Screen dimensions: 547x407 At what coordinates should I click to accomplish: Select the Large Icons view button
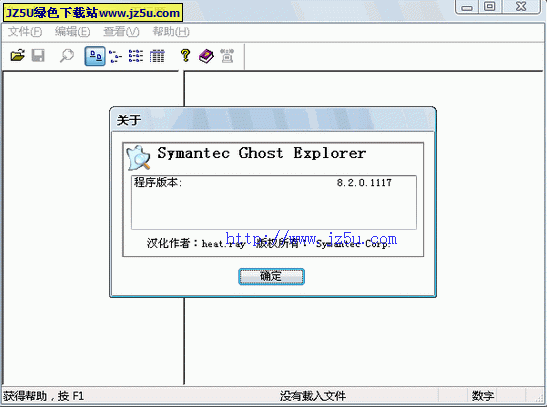(x=95, y=56)
